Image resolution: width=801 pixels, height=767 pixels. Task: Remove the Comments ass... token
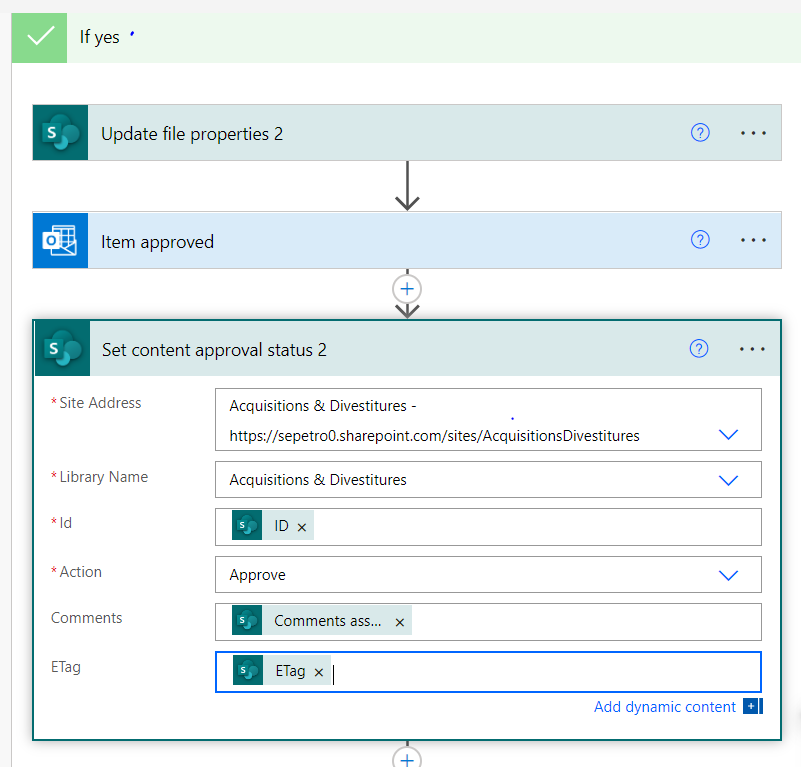coord(399,622)
